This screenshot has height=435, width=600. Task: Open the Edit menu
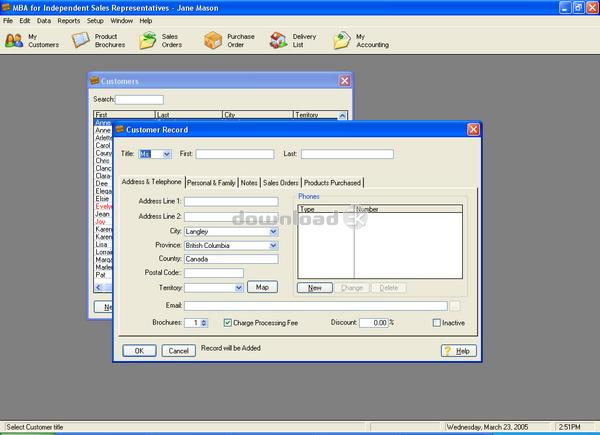click(x=25, y=21)
